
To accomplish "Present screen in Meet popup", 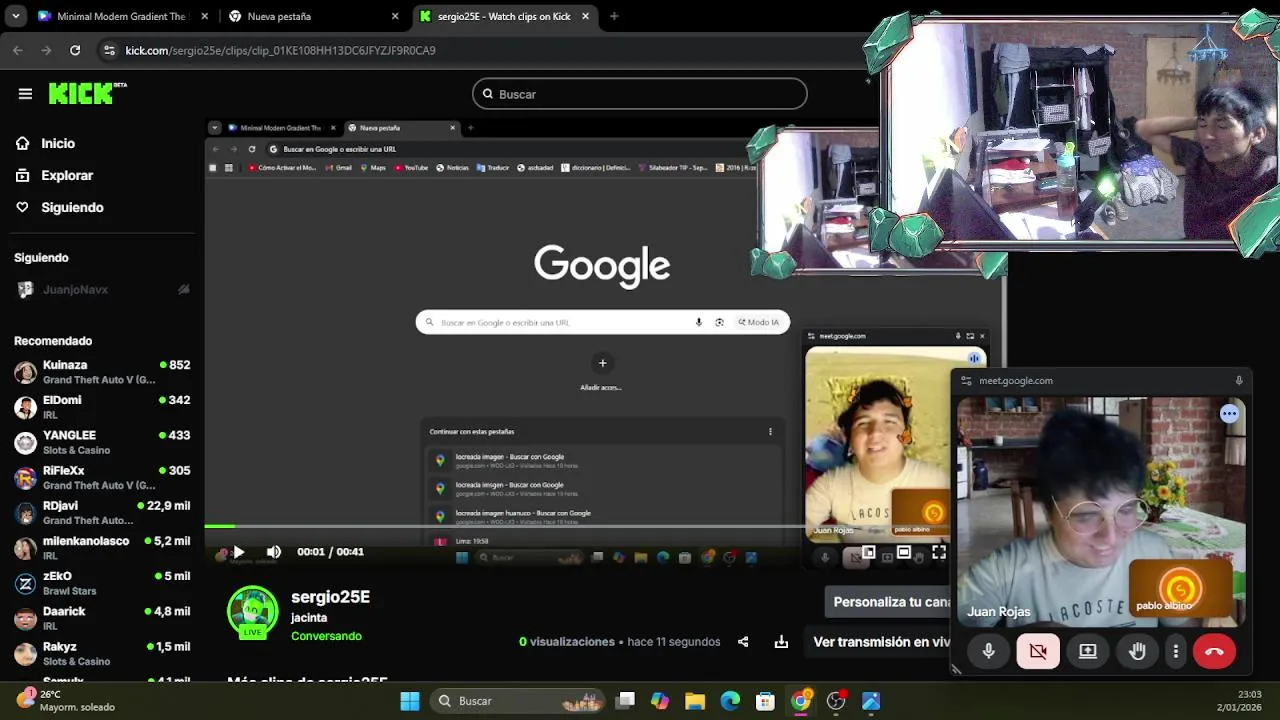I will 1088,651.
